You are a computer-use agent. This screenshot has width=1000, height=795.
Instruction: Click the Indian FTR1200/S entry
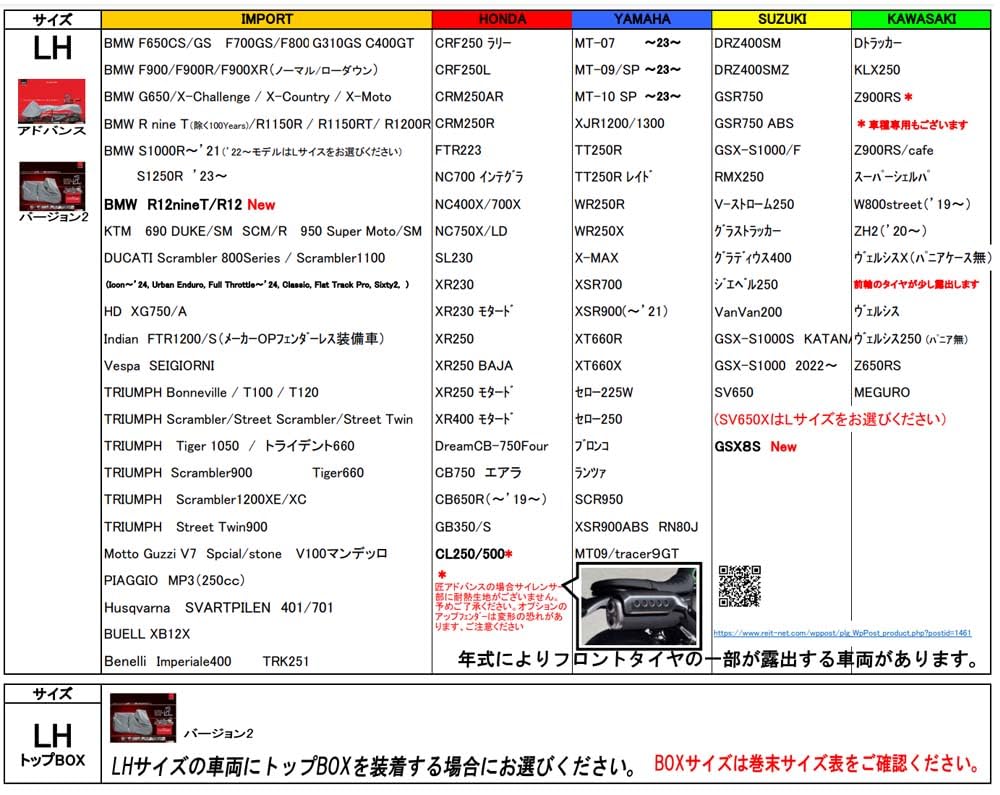coord(244,339)
